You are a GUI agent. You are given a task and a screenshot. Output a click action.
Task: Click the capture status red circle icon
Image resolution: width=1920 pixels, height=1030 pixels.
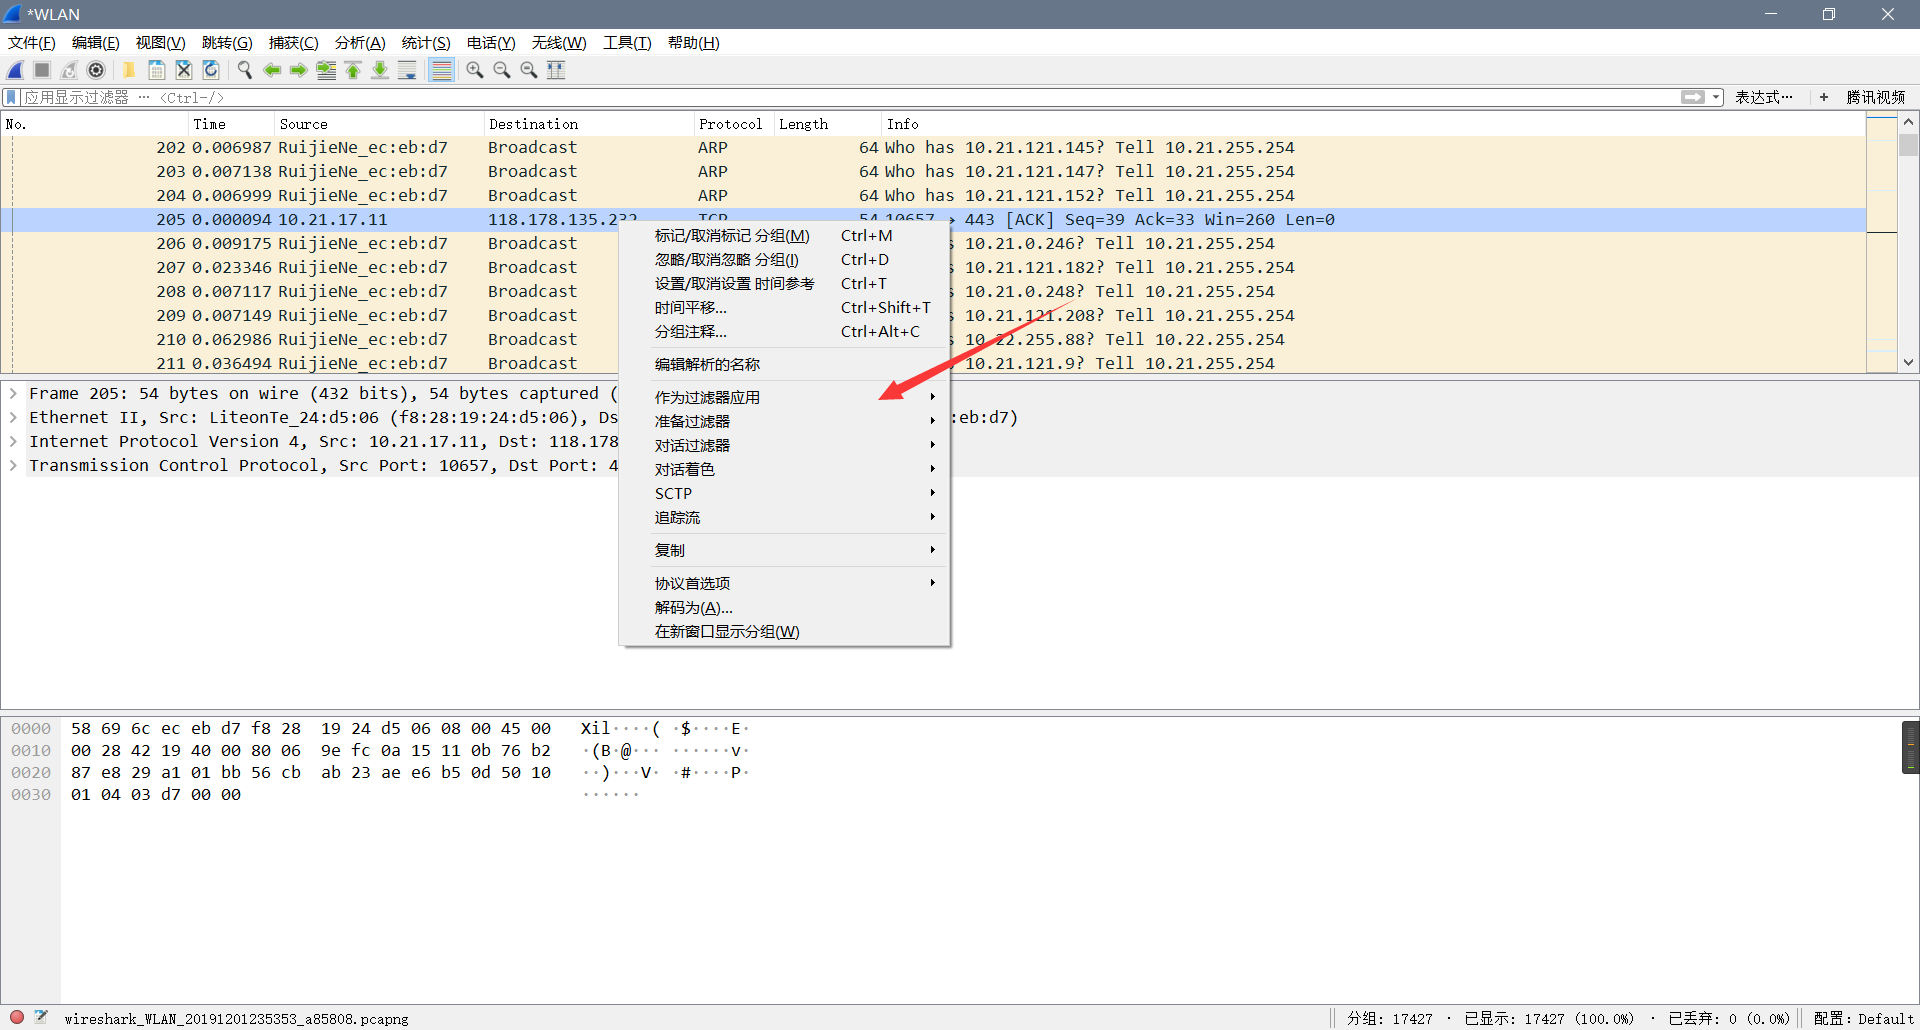(x=17, y=1018)
